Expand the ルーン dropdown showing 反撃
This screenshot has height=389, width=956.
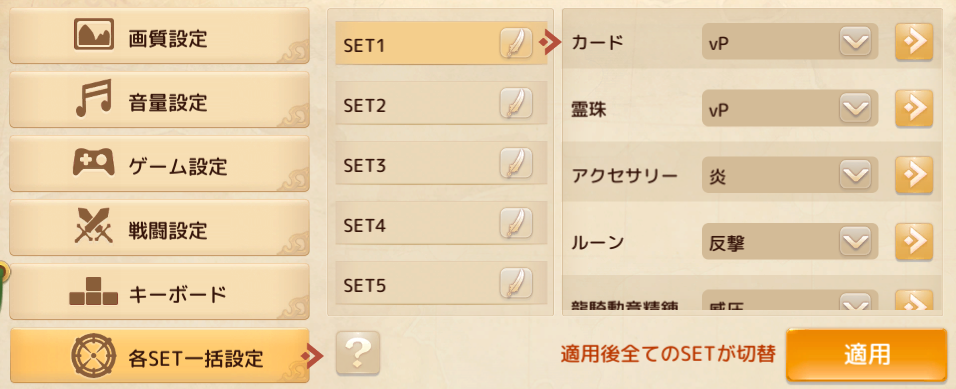pos(790,241)
